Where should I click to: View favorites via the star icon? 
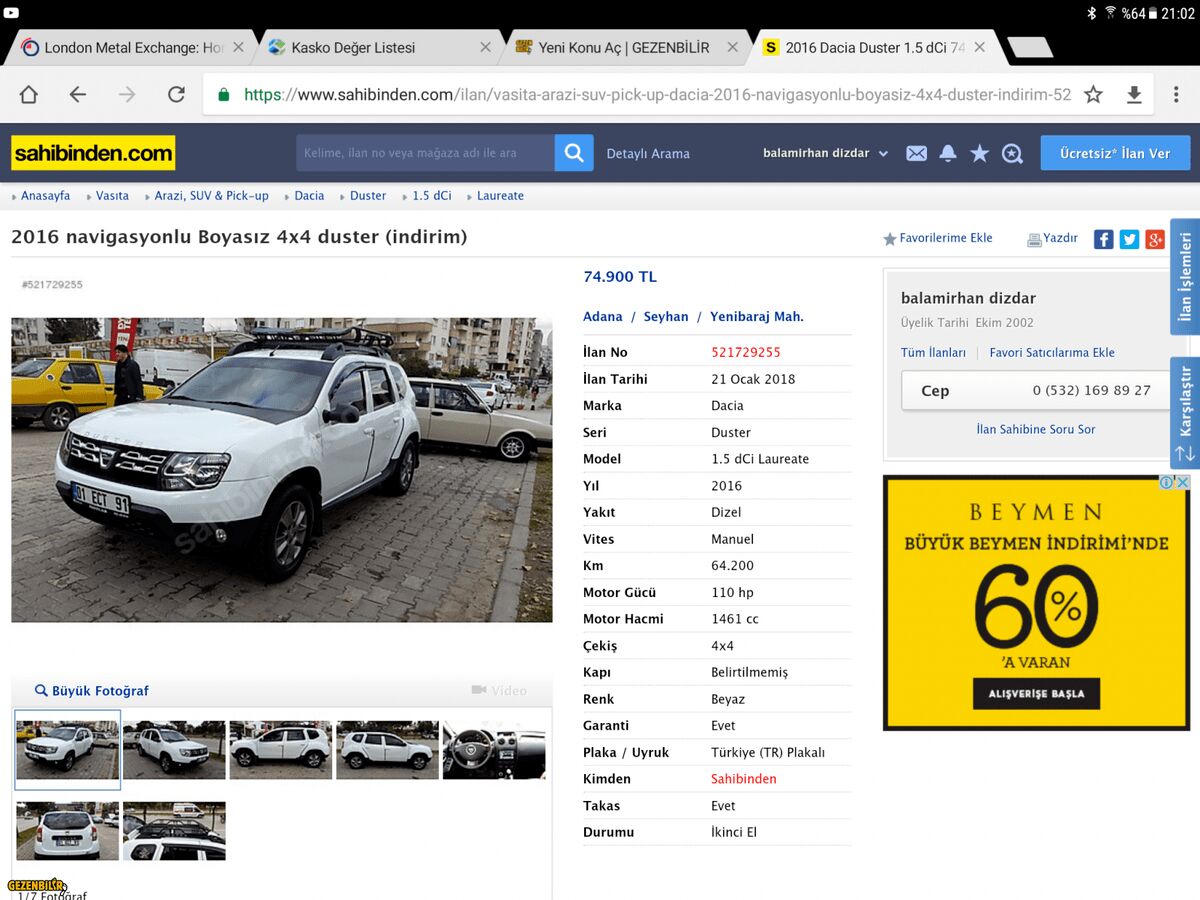979,153
